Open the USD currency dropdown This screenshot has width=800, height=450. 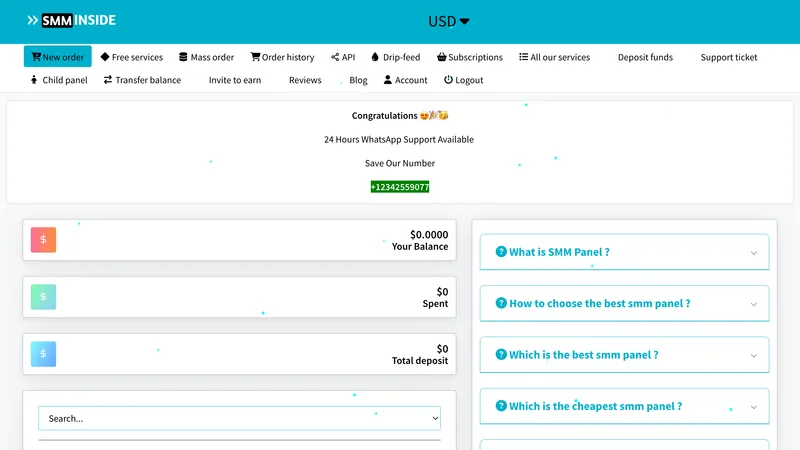pos(448,21)
